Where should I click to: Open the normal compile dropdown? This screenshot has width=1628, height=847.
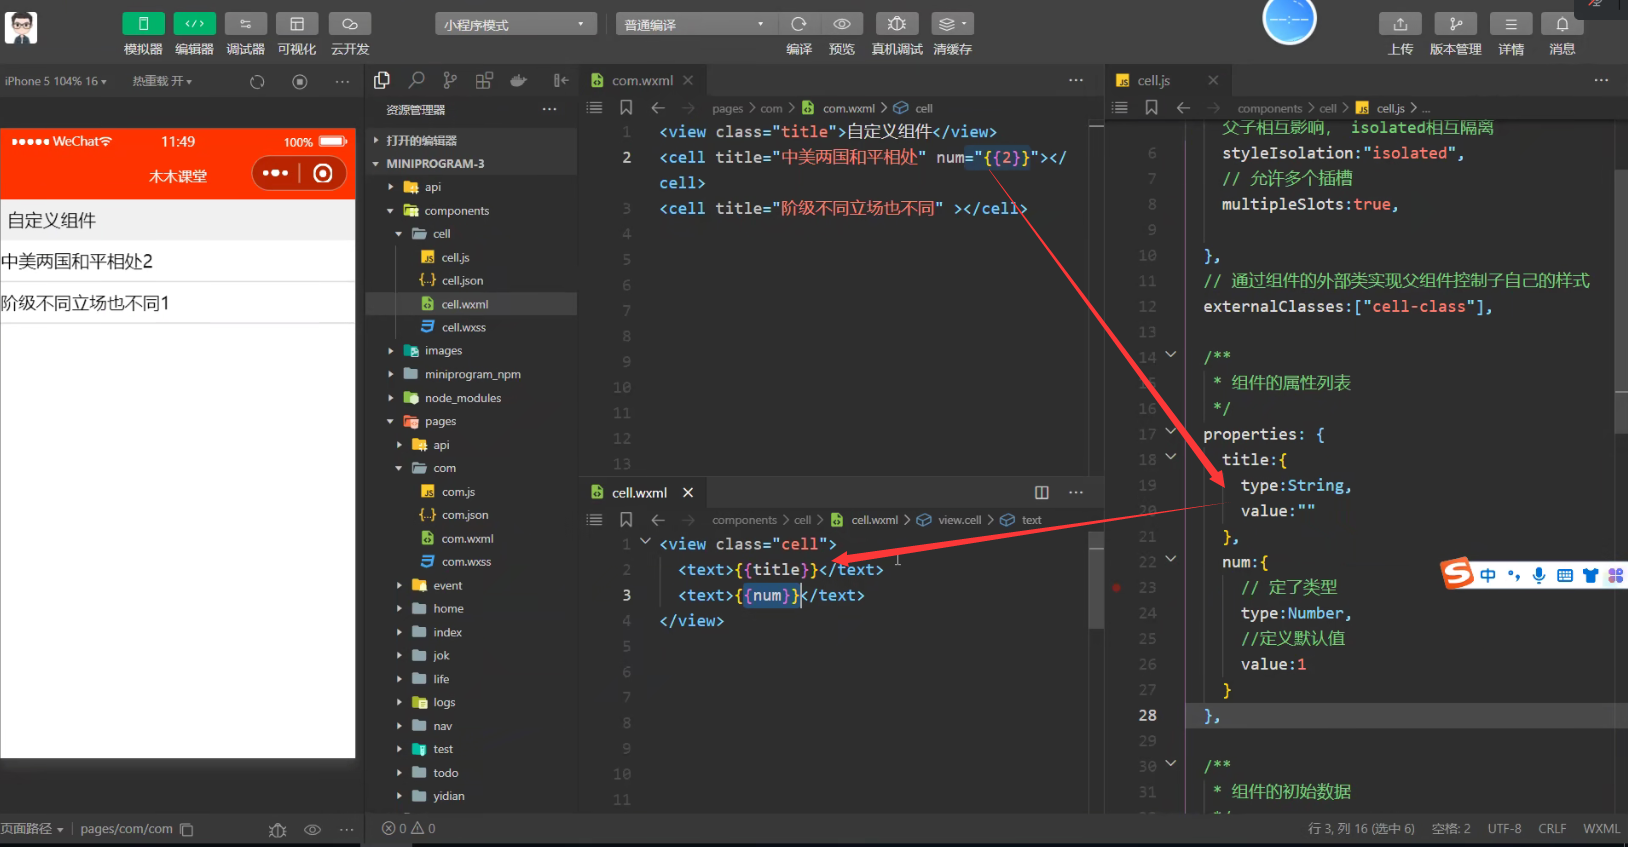pos(695,24)
